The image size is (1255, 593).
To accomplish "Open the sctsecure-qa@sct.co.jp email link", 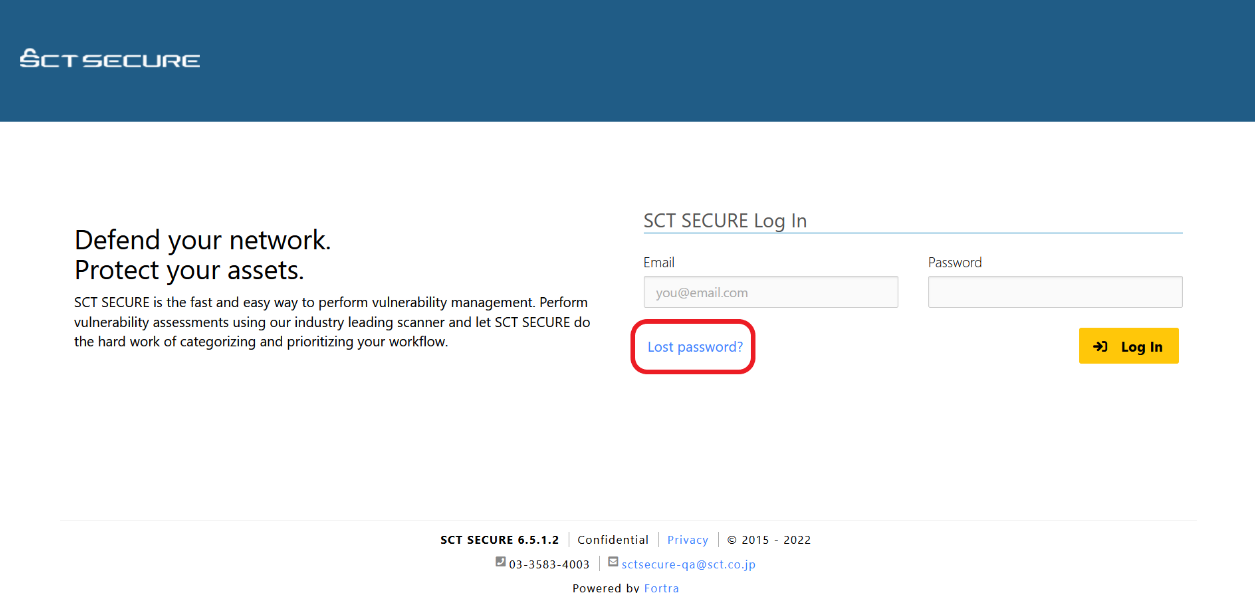I will click(688, 564).
